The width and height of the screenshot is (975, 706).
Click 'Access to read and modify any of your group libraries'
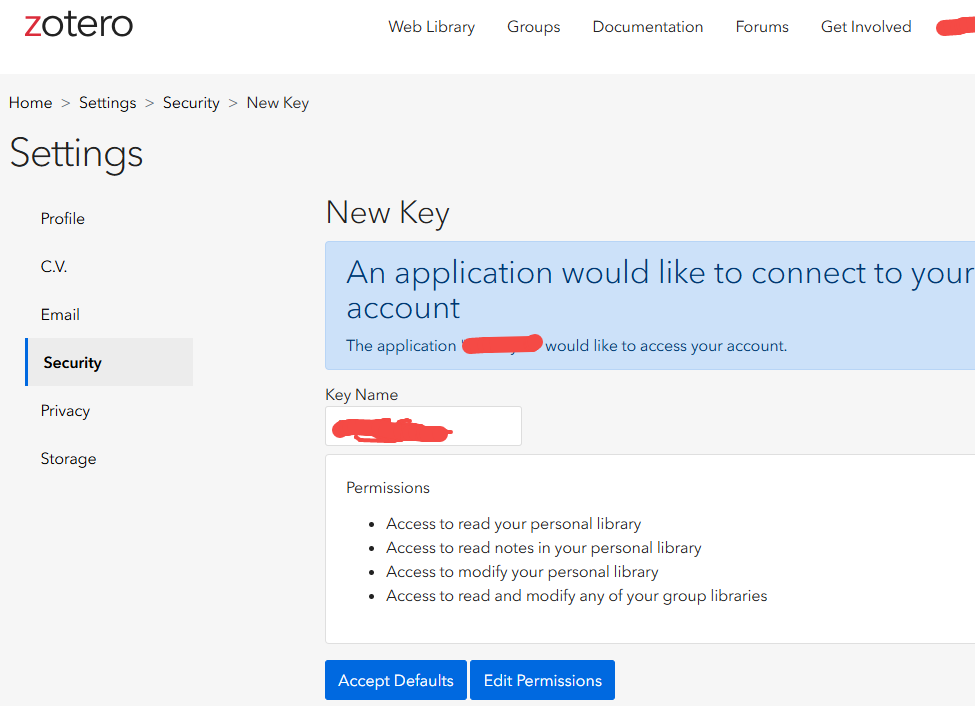point(576,596)
